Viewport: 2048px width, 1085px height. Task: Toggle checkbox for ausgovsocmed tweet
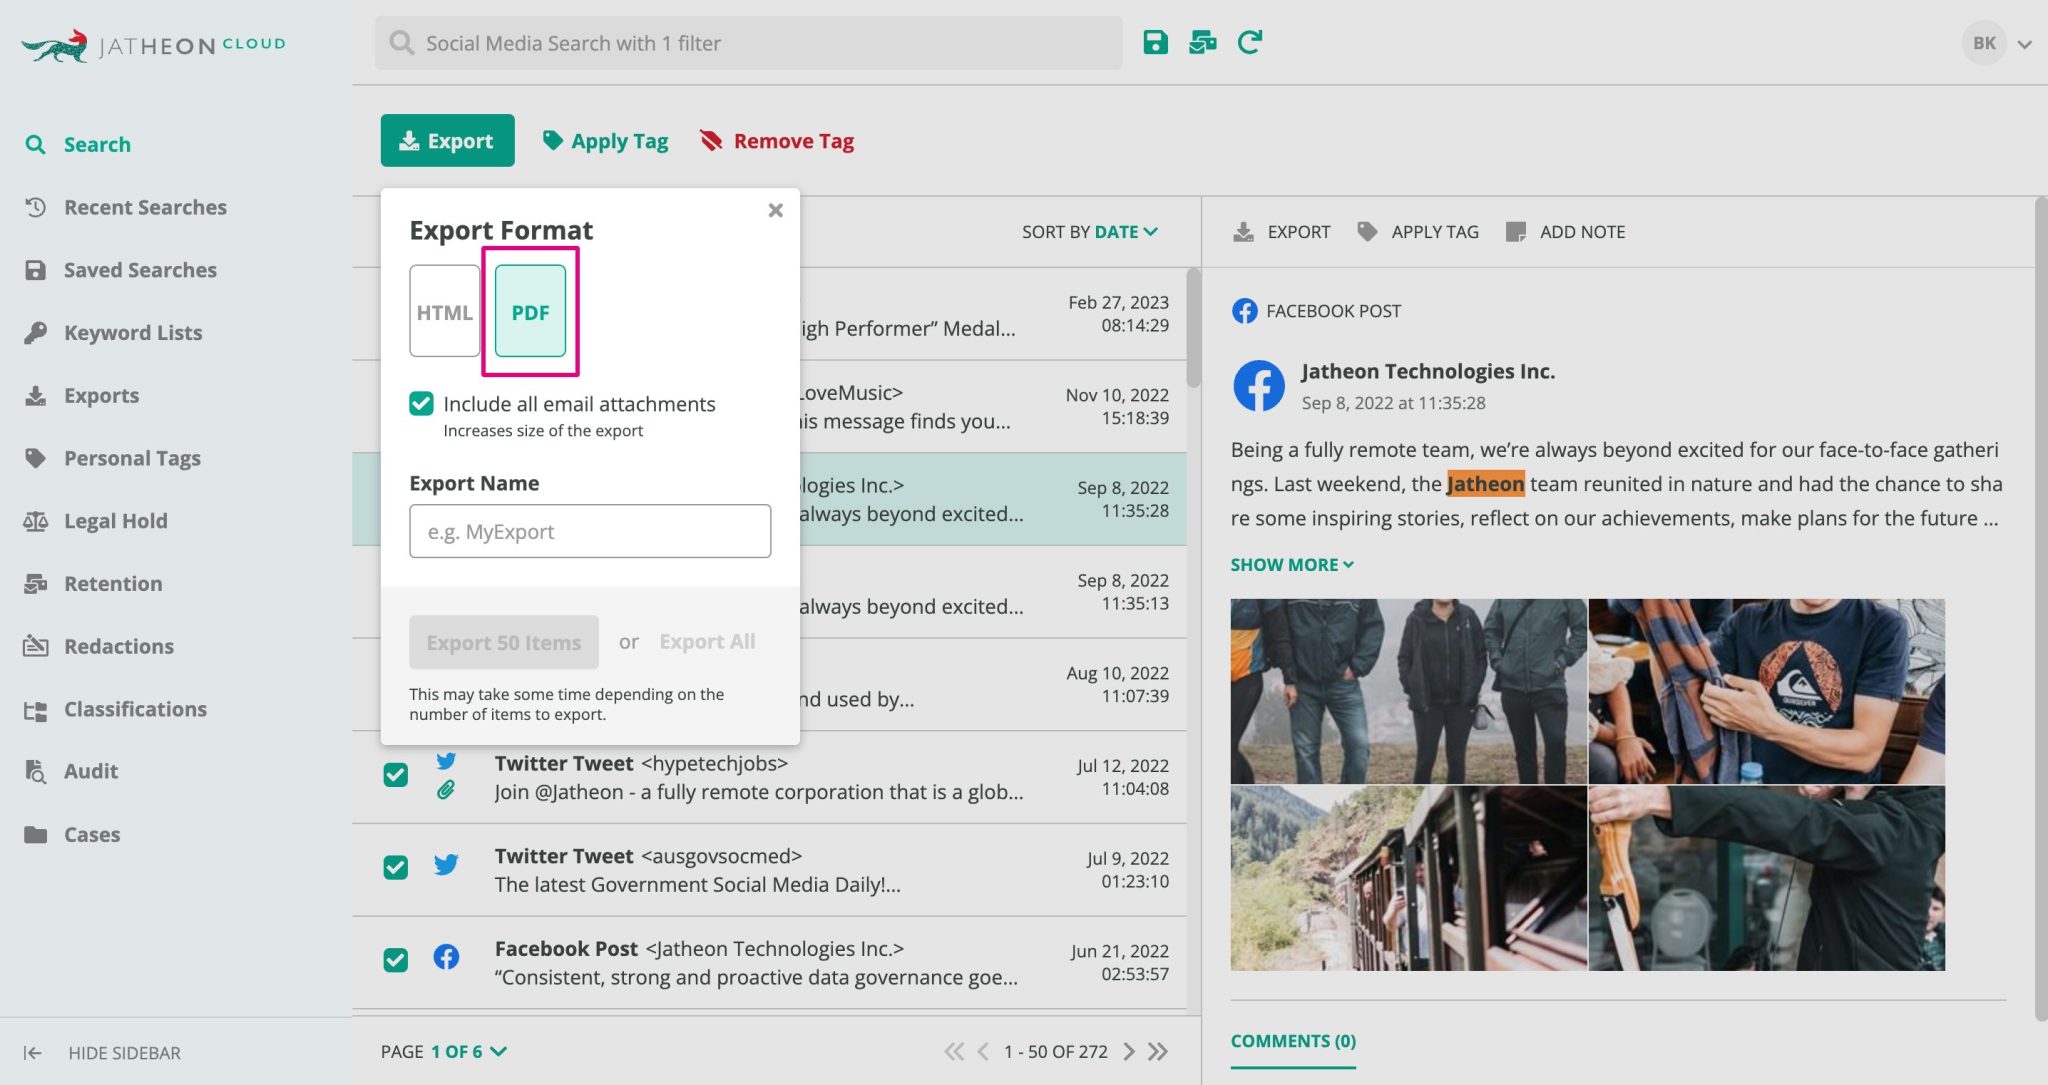(396, 867)
